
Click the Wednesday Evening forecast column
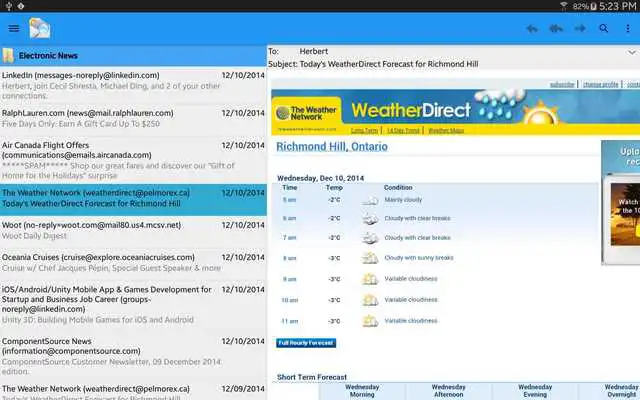point(535,391)
